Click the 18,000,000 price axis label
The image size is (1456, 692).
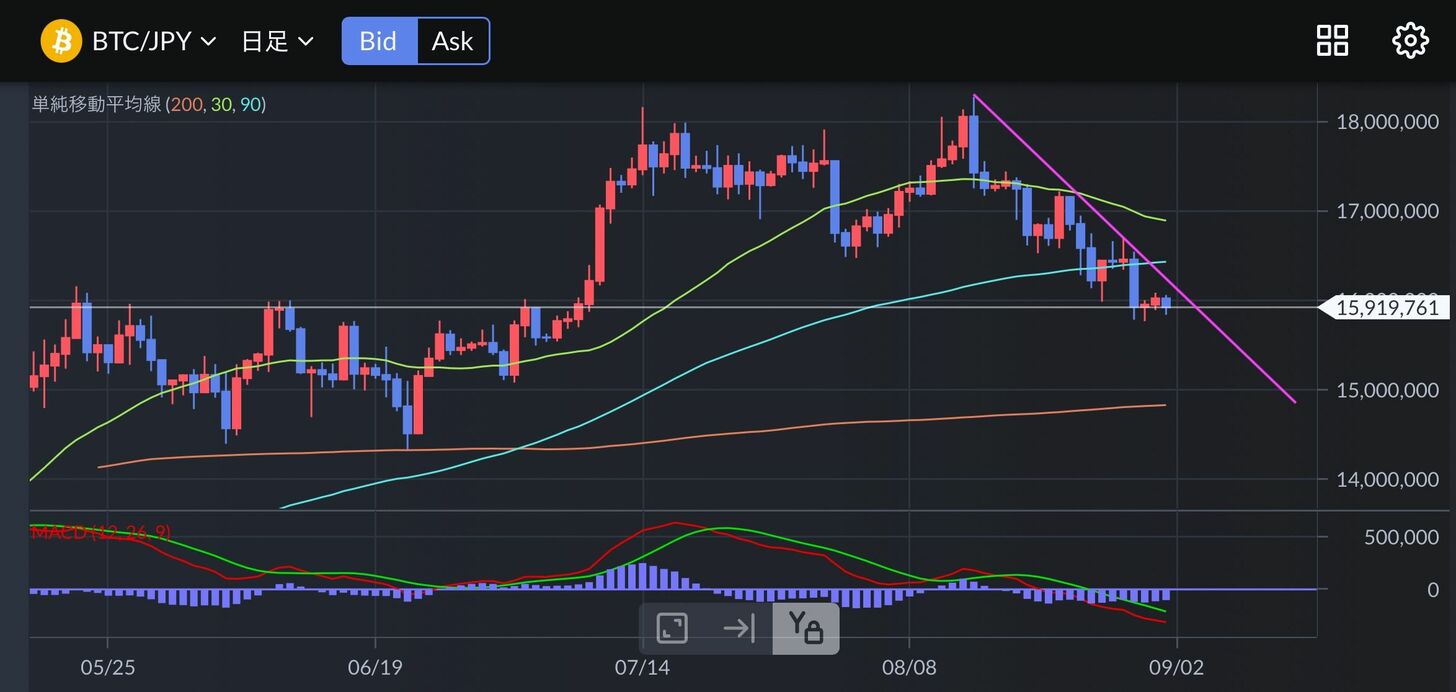tap(1387, 122)
